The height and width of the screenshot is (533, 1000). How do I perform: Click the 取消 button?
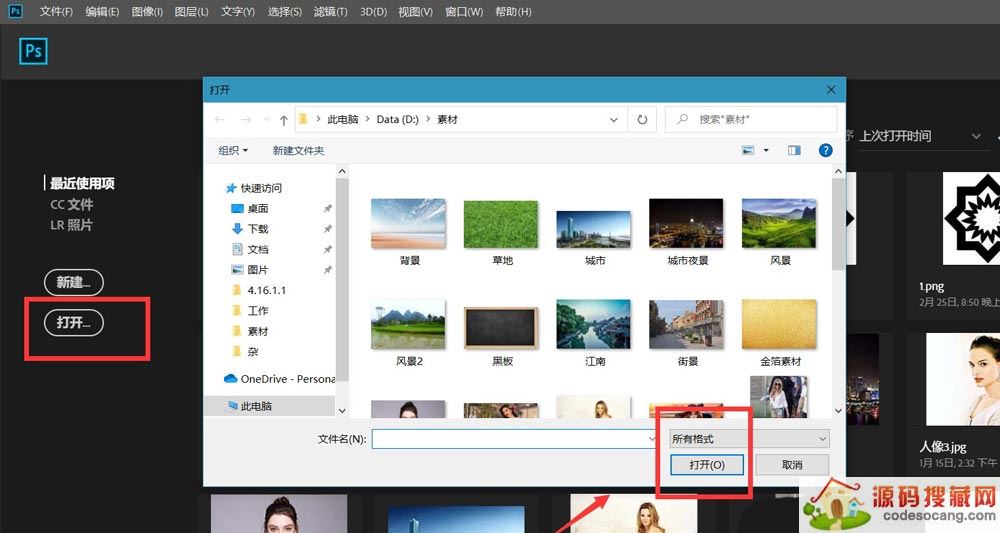point(792,465)
